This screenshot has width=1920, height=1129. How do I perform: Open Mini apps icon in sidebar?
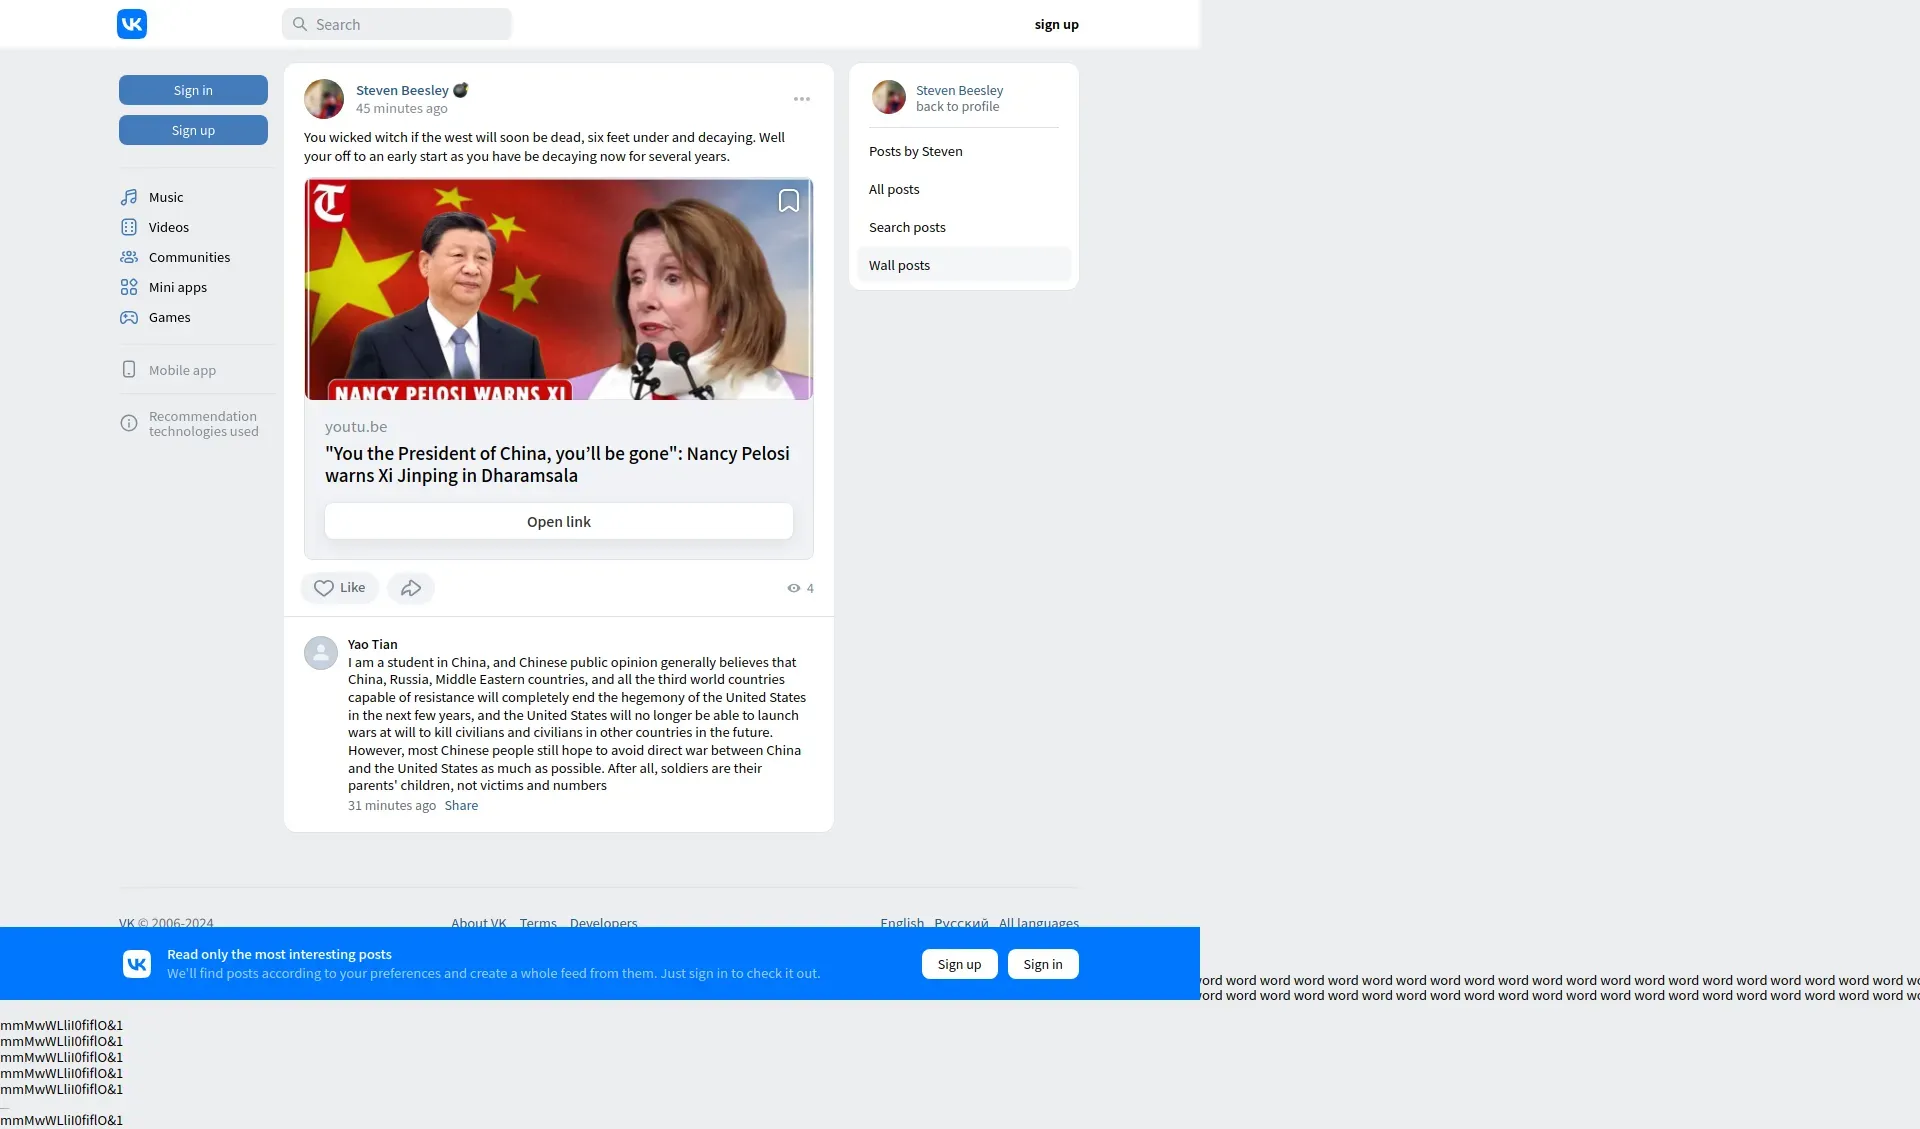tap(129, 287)
